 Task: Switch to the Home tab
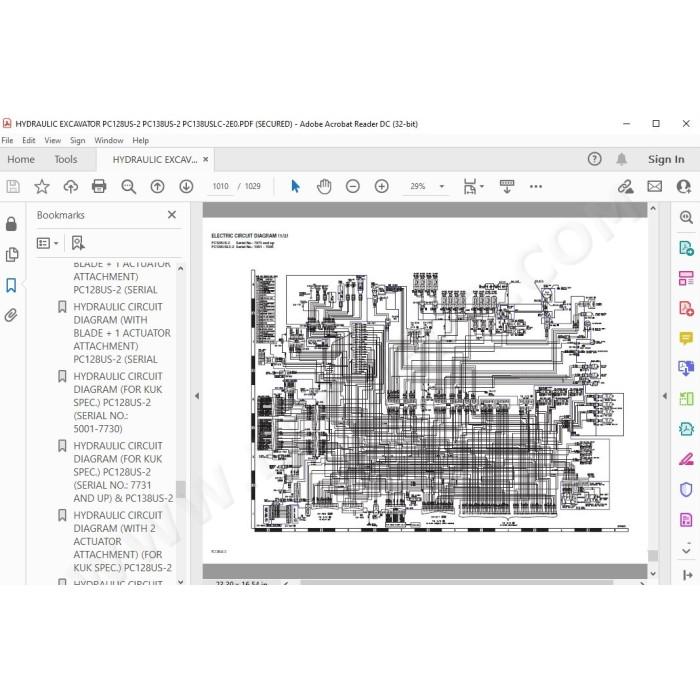click(x=21, y=159)
